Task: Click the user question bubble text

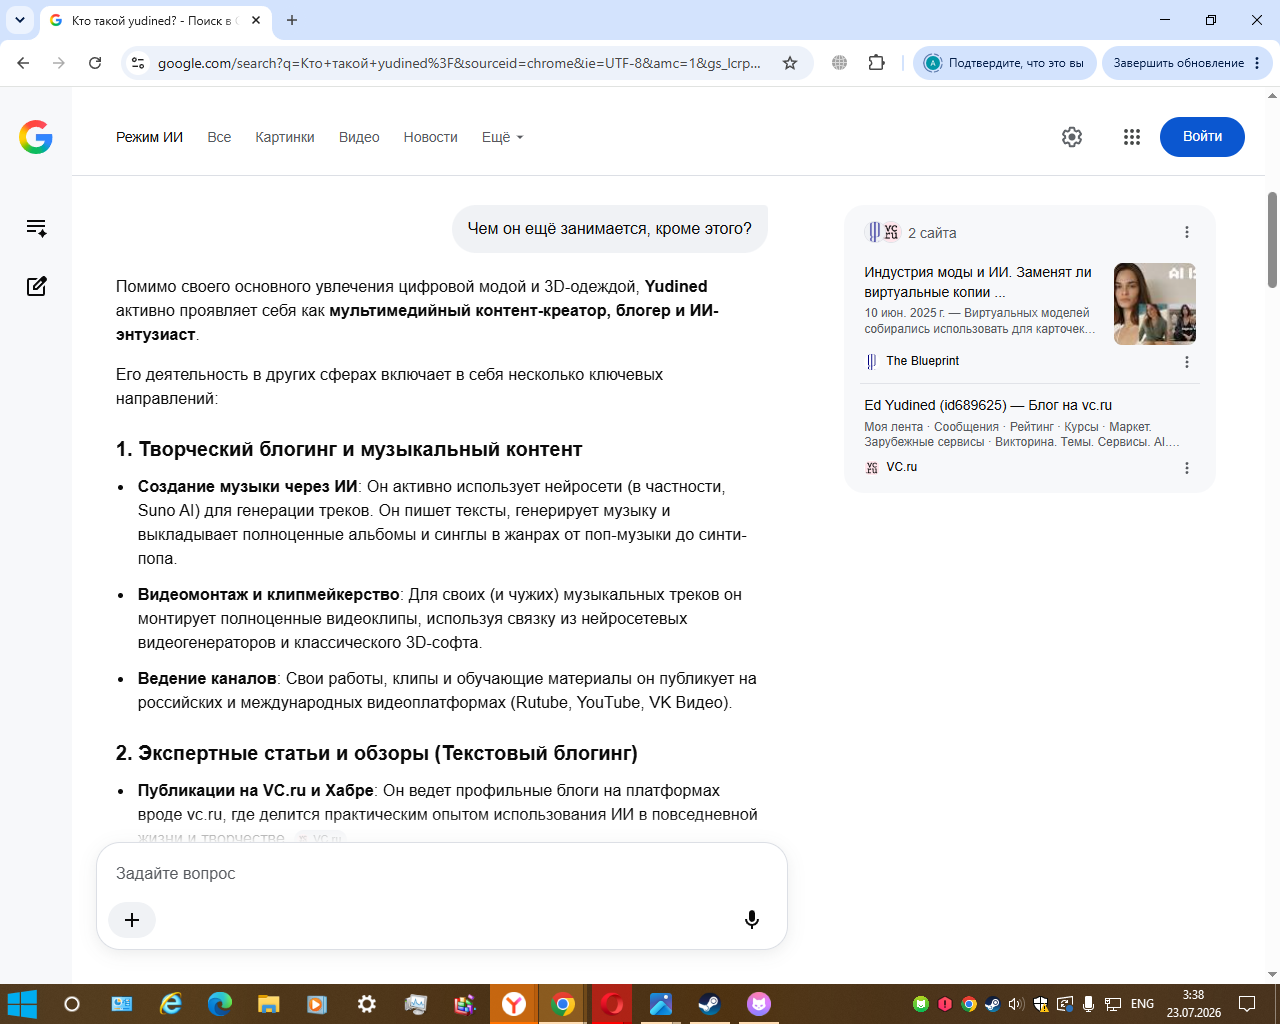Action: click(610, 229)
